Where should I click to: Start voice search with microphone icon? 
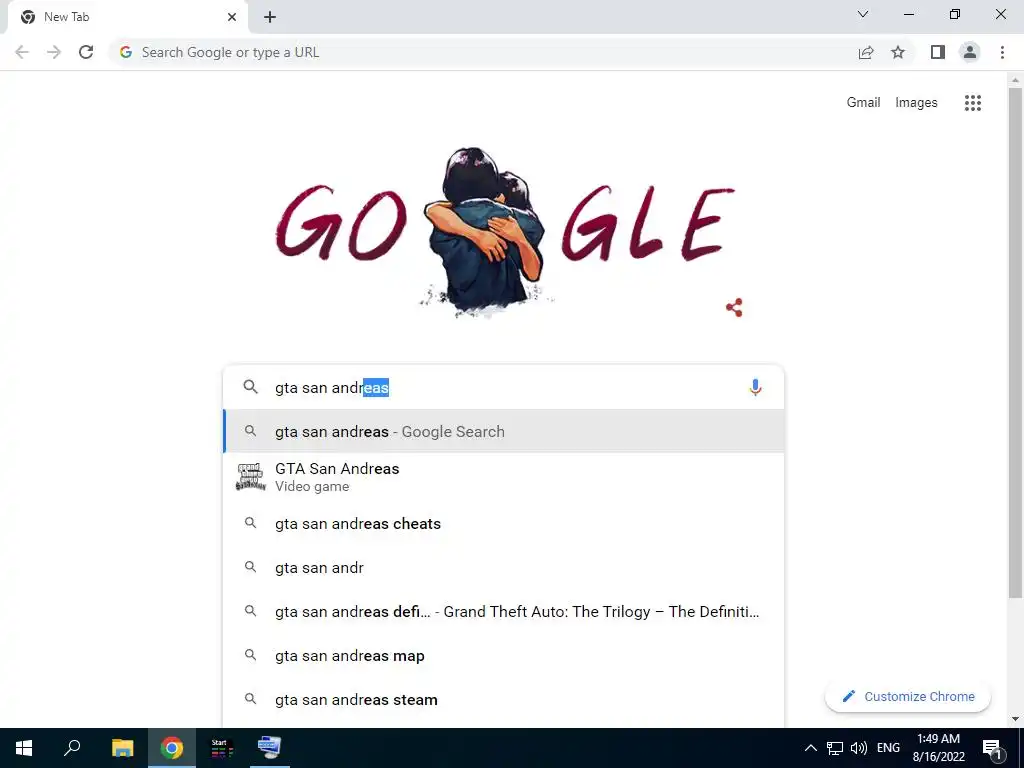pos(755,387)
